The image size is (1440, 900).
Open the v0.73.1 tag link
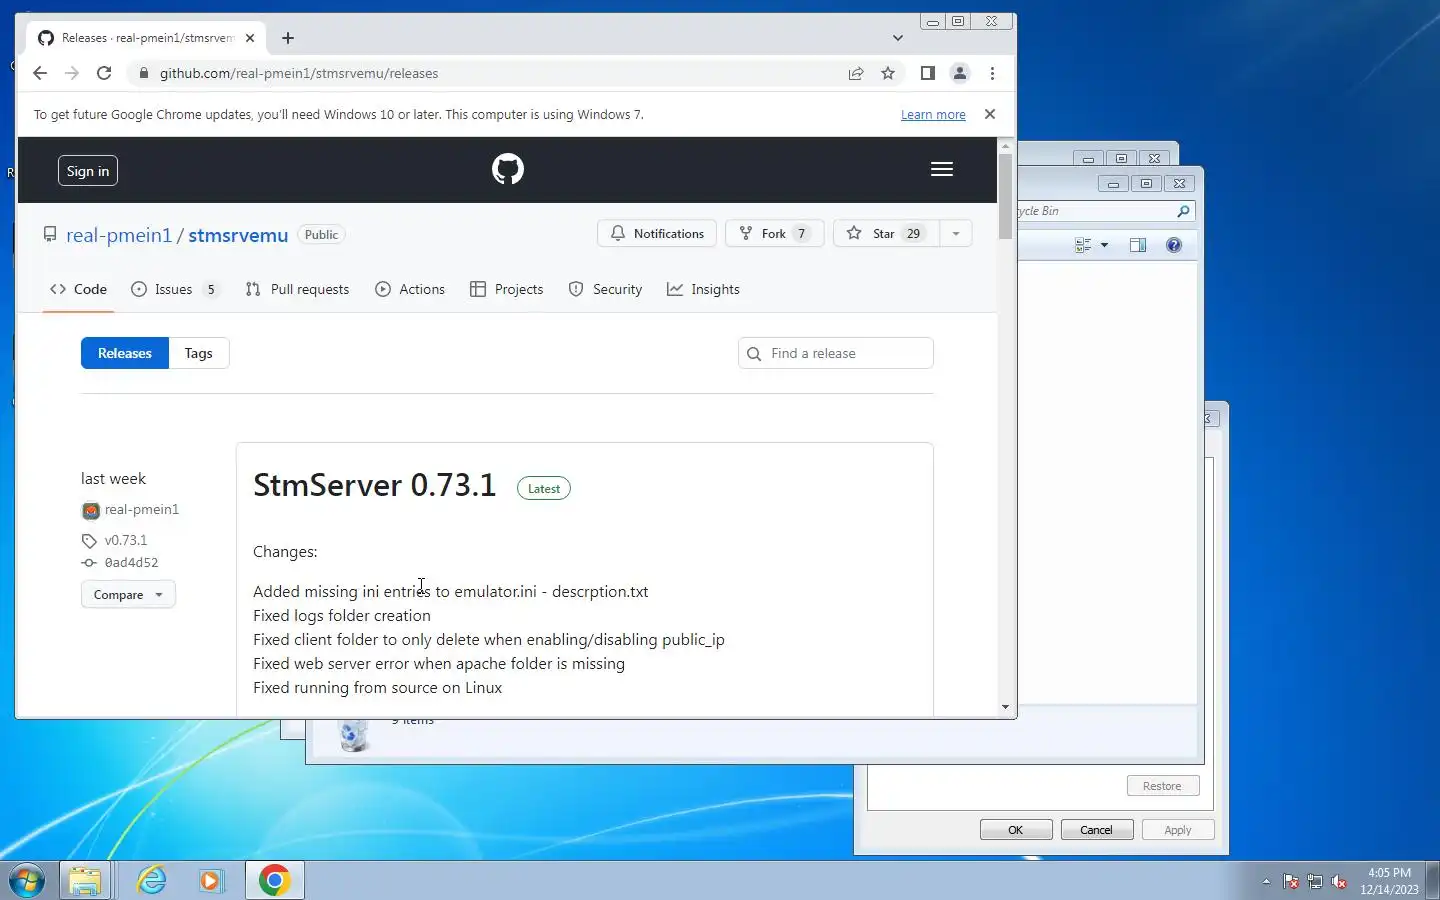pyautogui.click(x=125, y=540)
